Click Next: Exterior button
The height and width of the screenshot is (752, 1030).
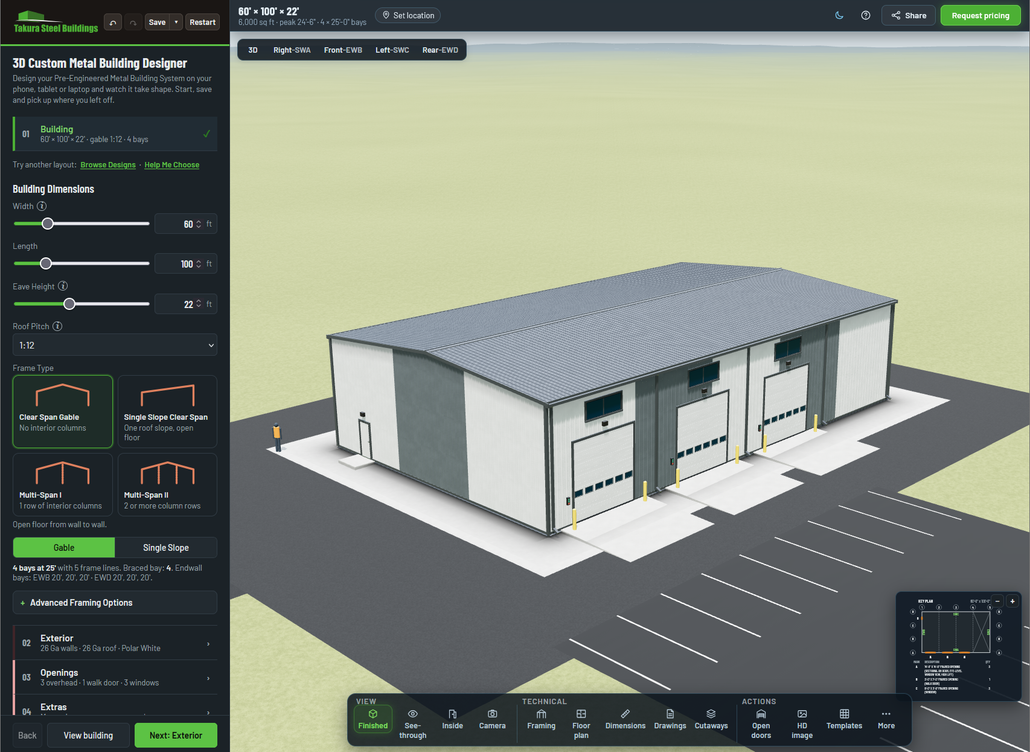pos(175,736)
